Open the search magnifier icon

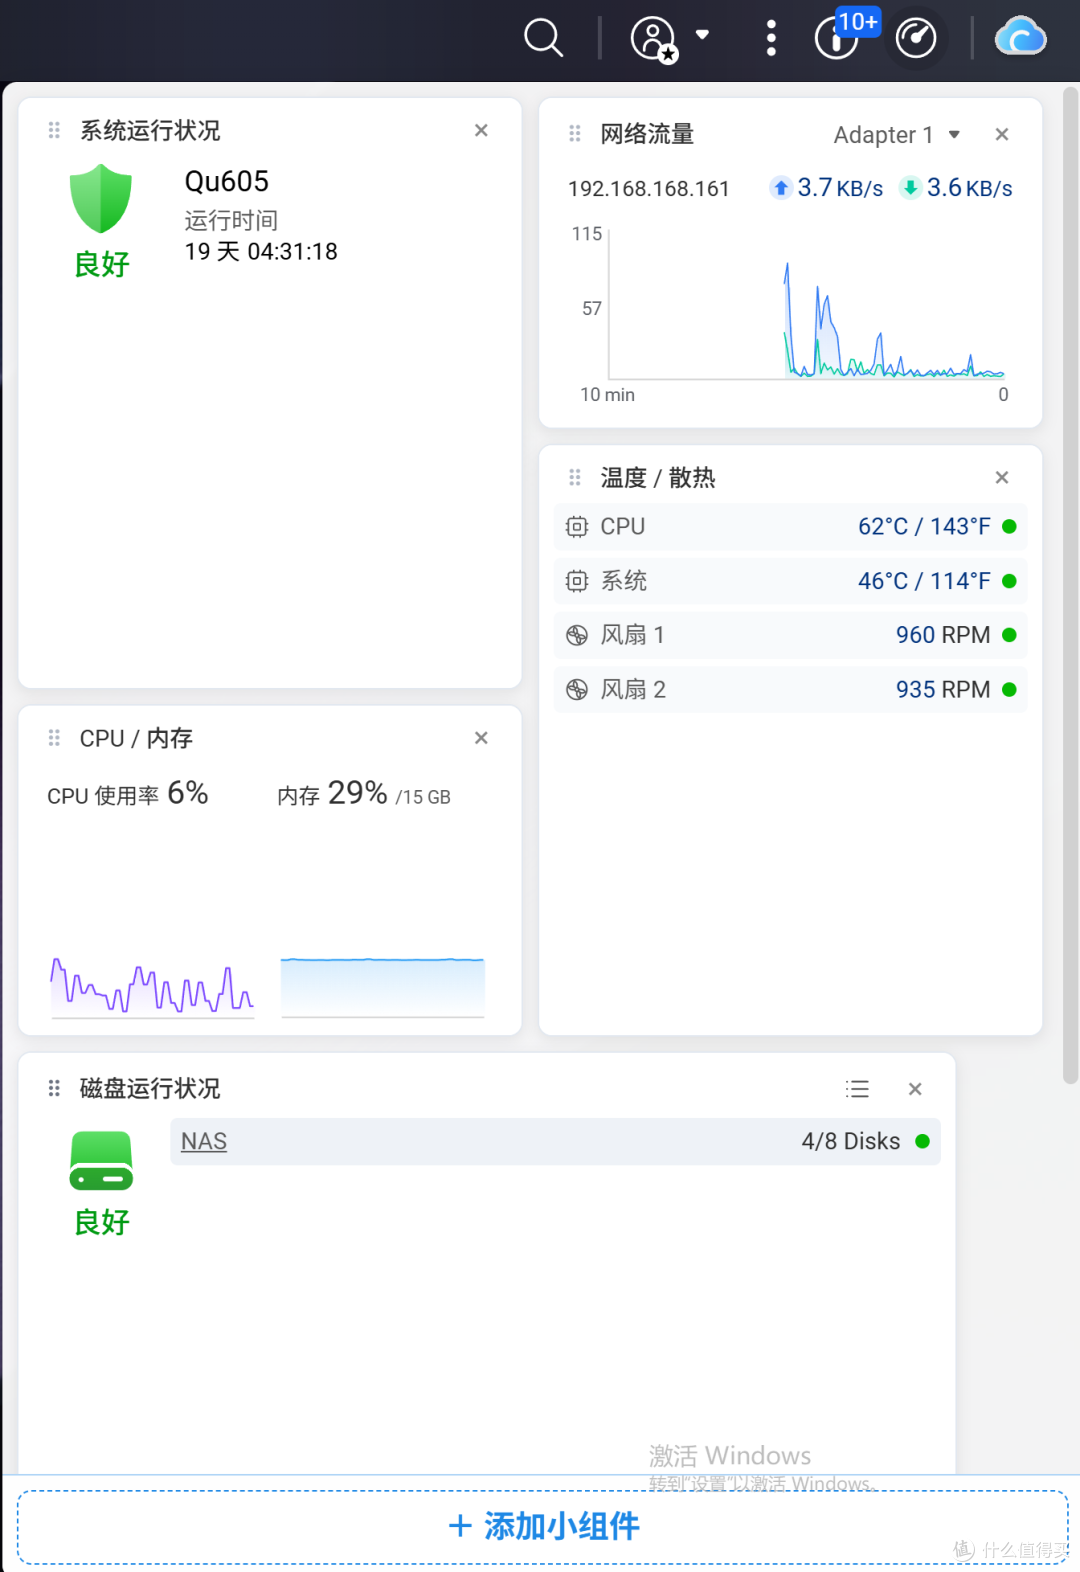coord(544,39)
